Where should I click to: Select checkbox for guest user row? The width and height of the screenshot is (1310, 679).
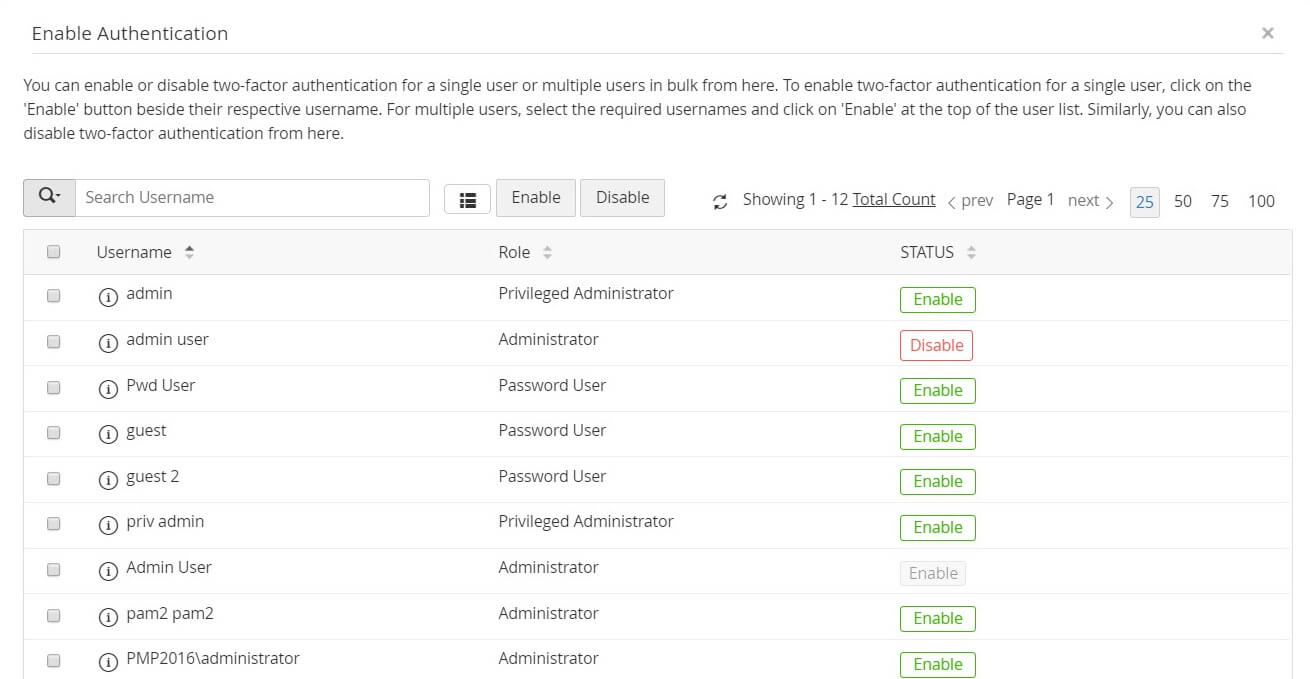[x=54, y=432]
